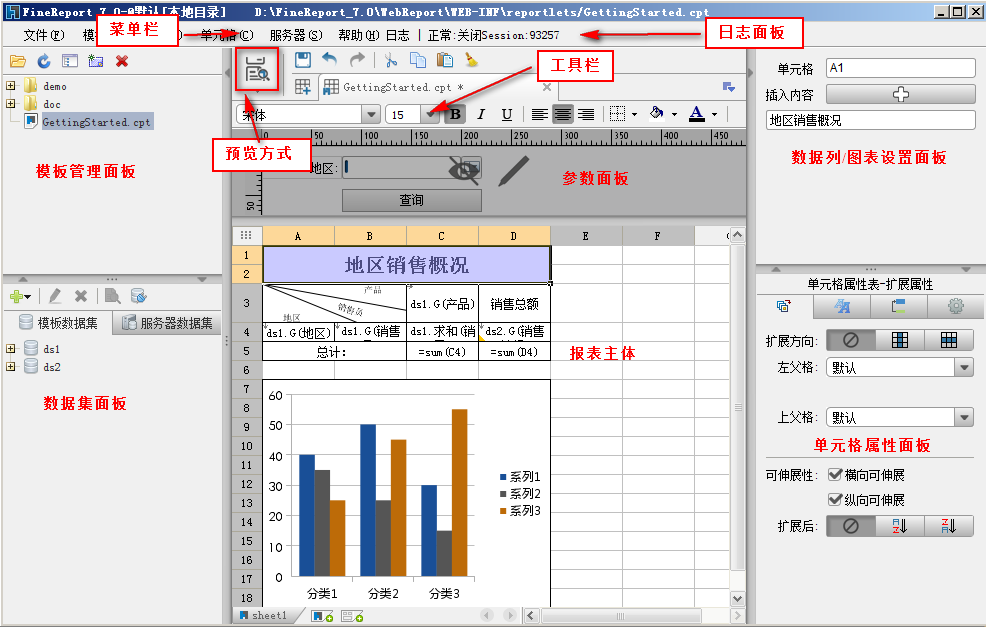Toggle italic text formatting
The height and width of the screenshot is (627, 986).
point(481,114)
